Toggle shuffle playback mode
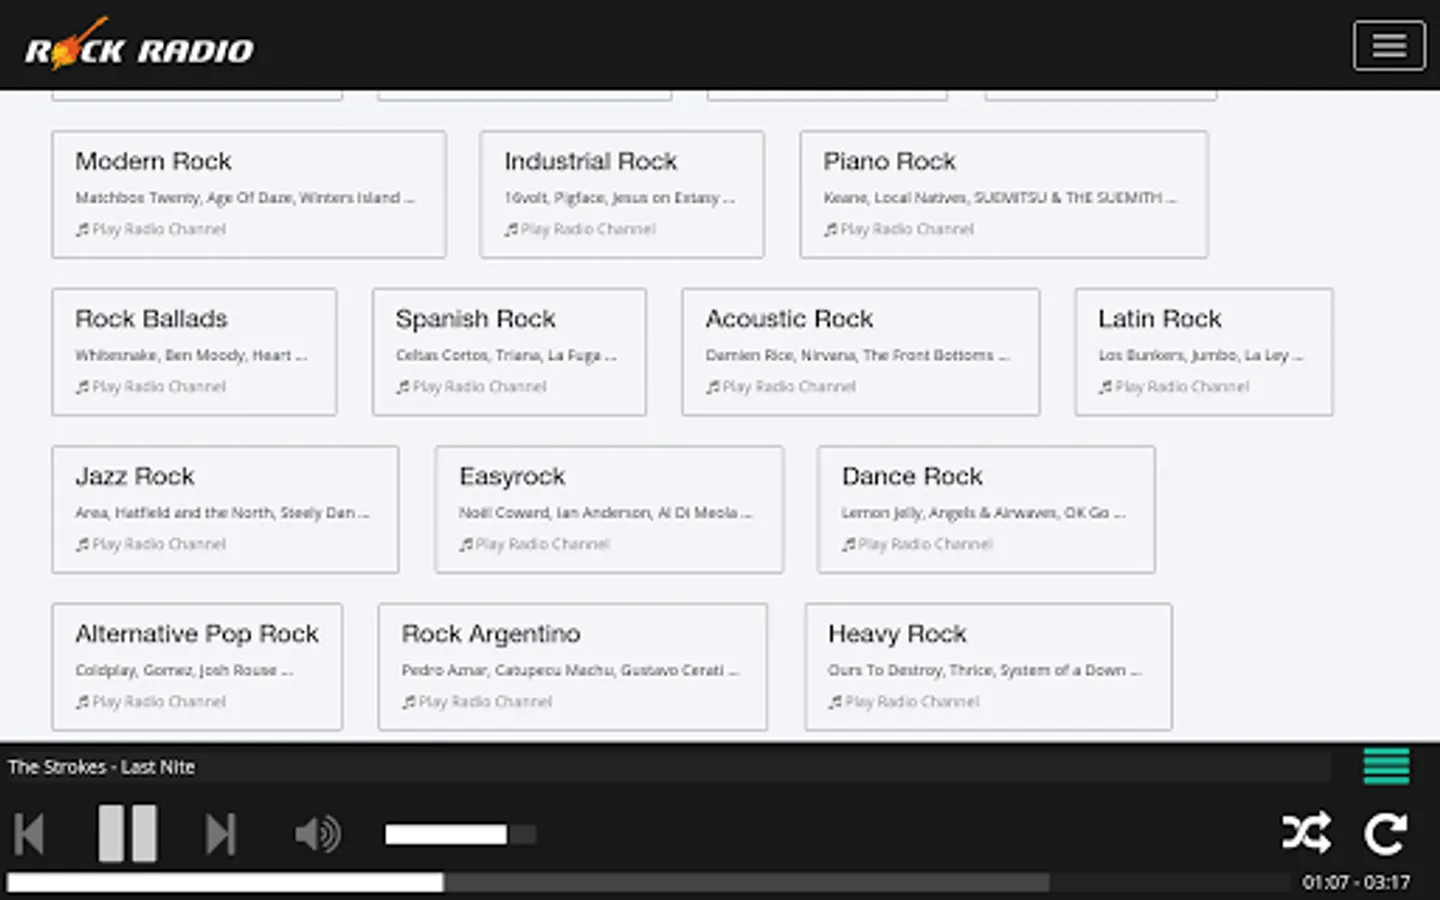1440x900 pixels. pyautogui.click(x=1306, y=833)
